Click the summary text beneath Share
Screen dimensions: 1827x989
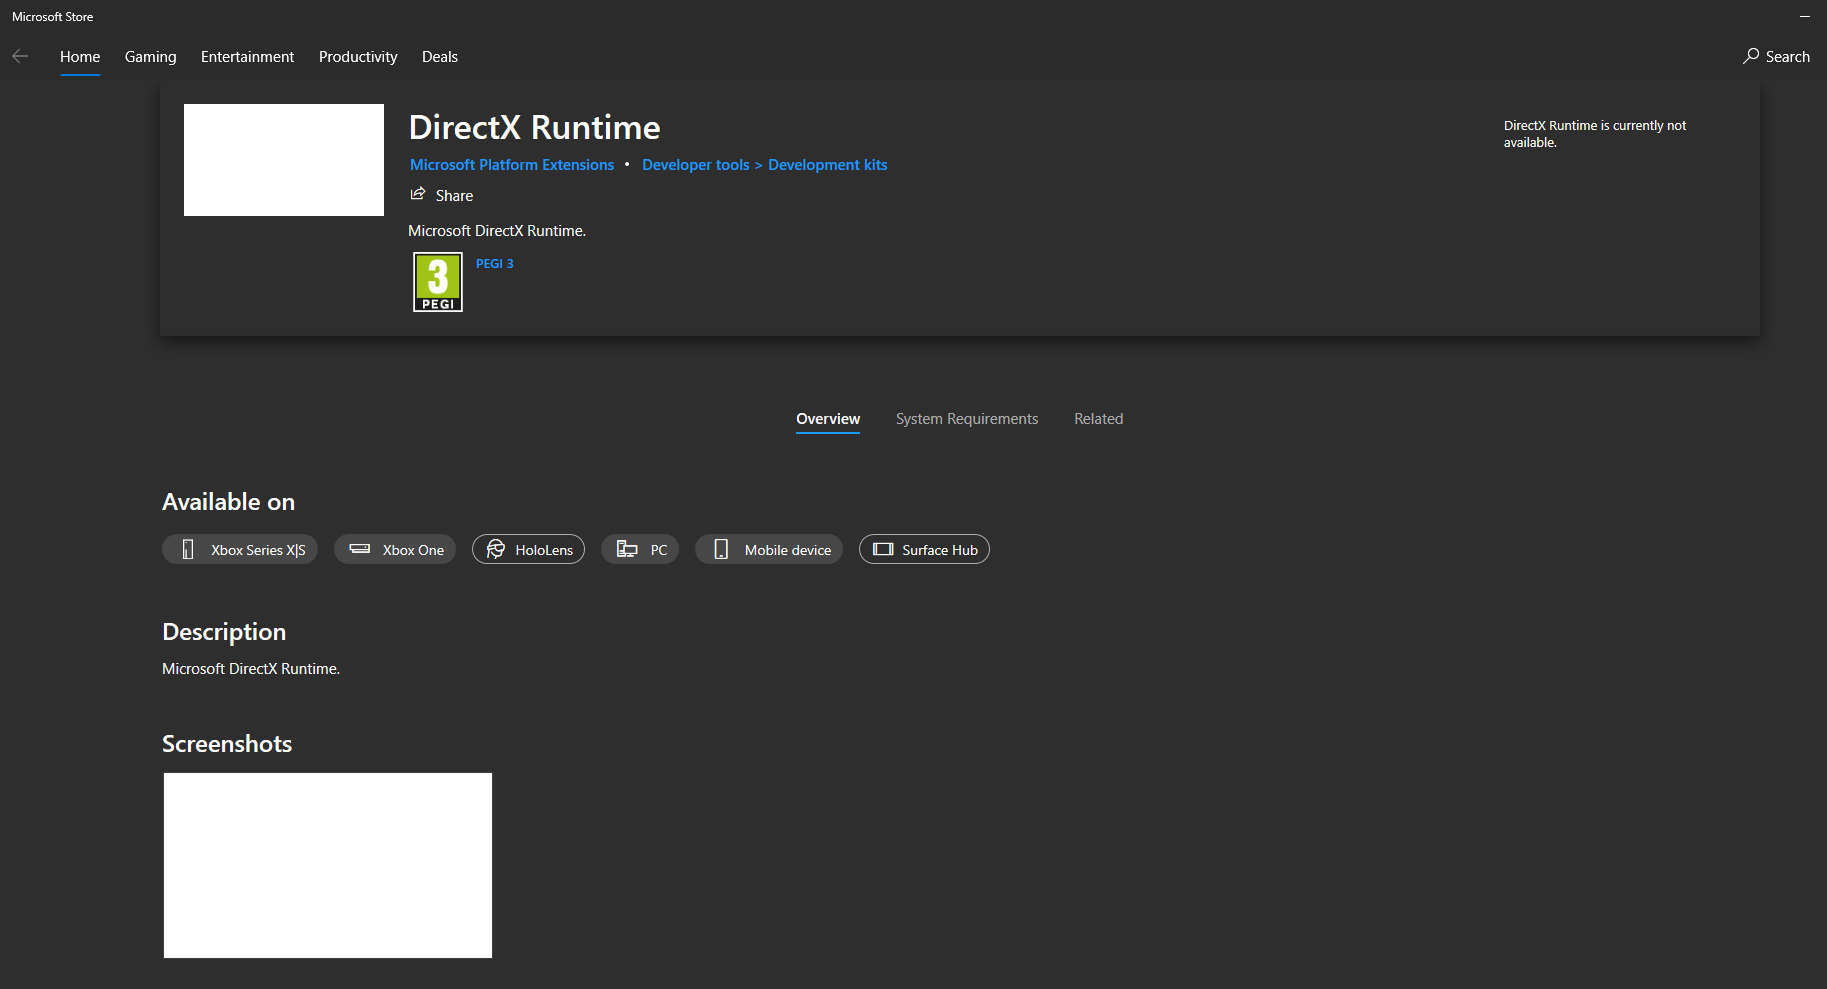pos(497,231)
